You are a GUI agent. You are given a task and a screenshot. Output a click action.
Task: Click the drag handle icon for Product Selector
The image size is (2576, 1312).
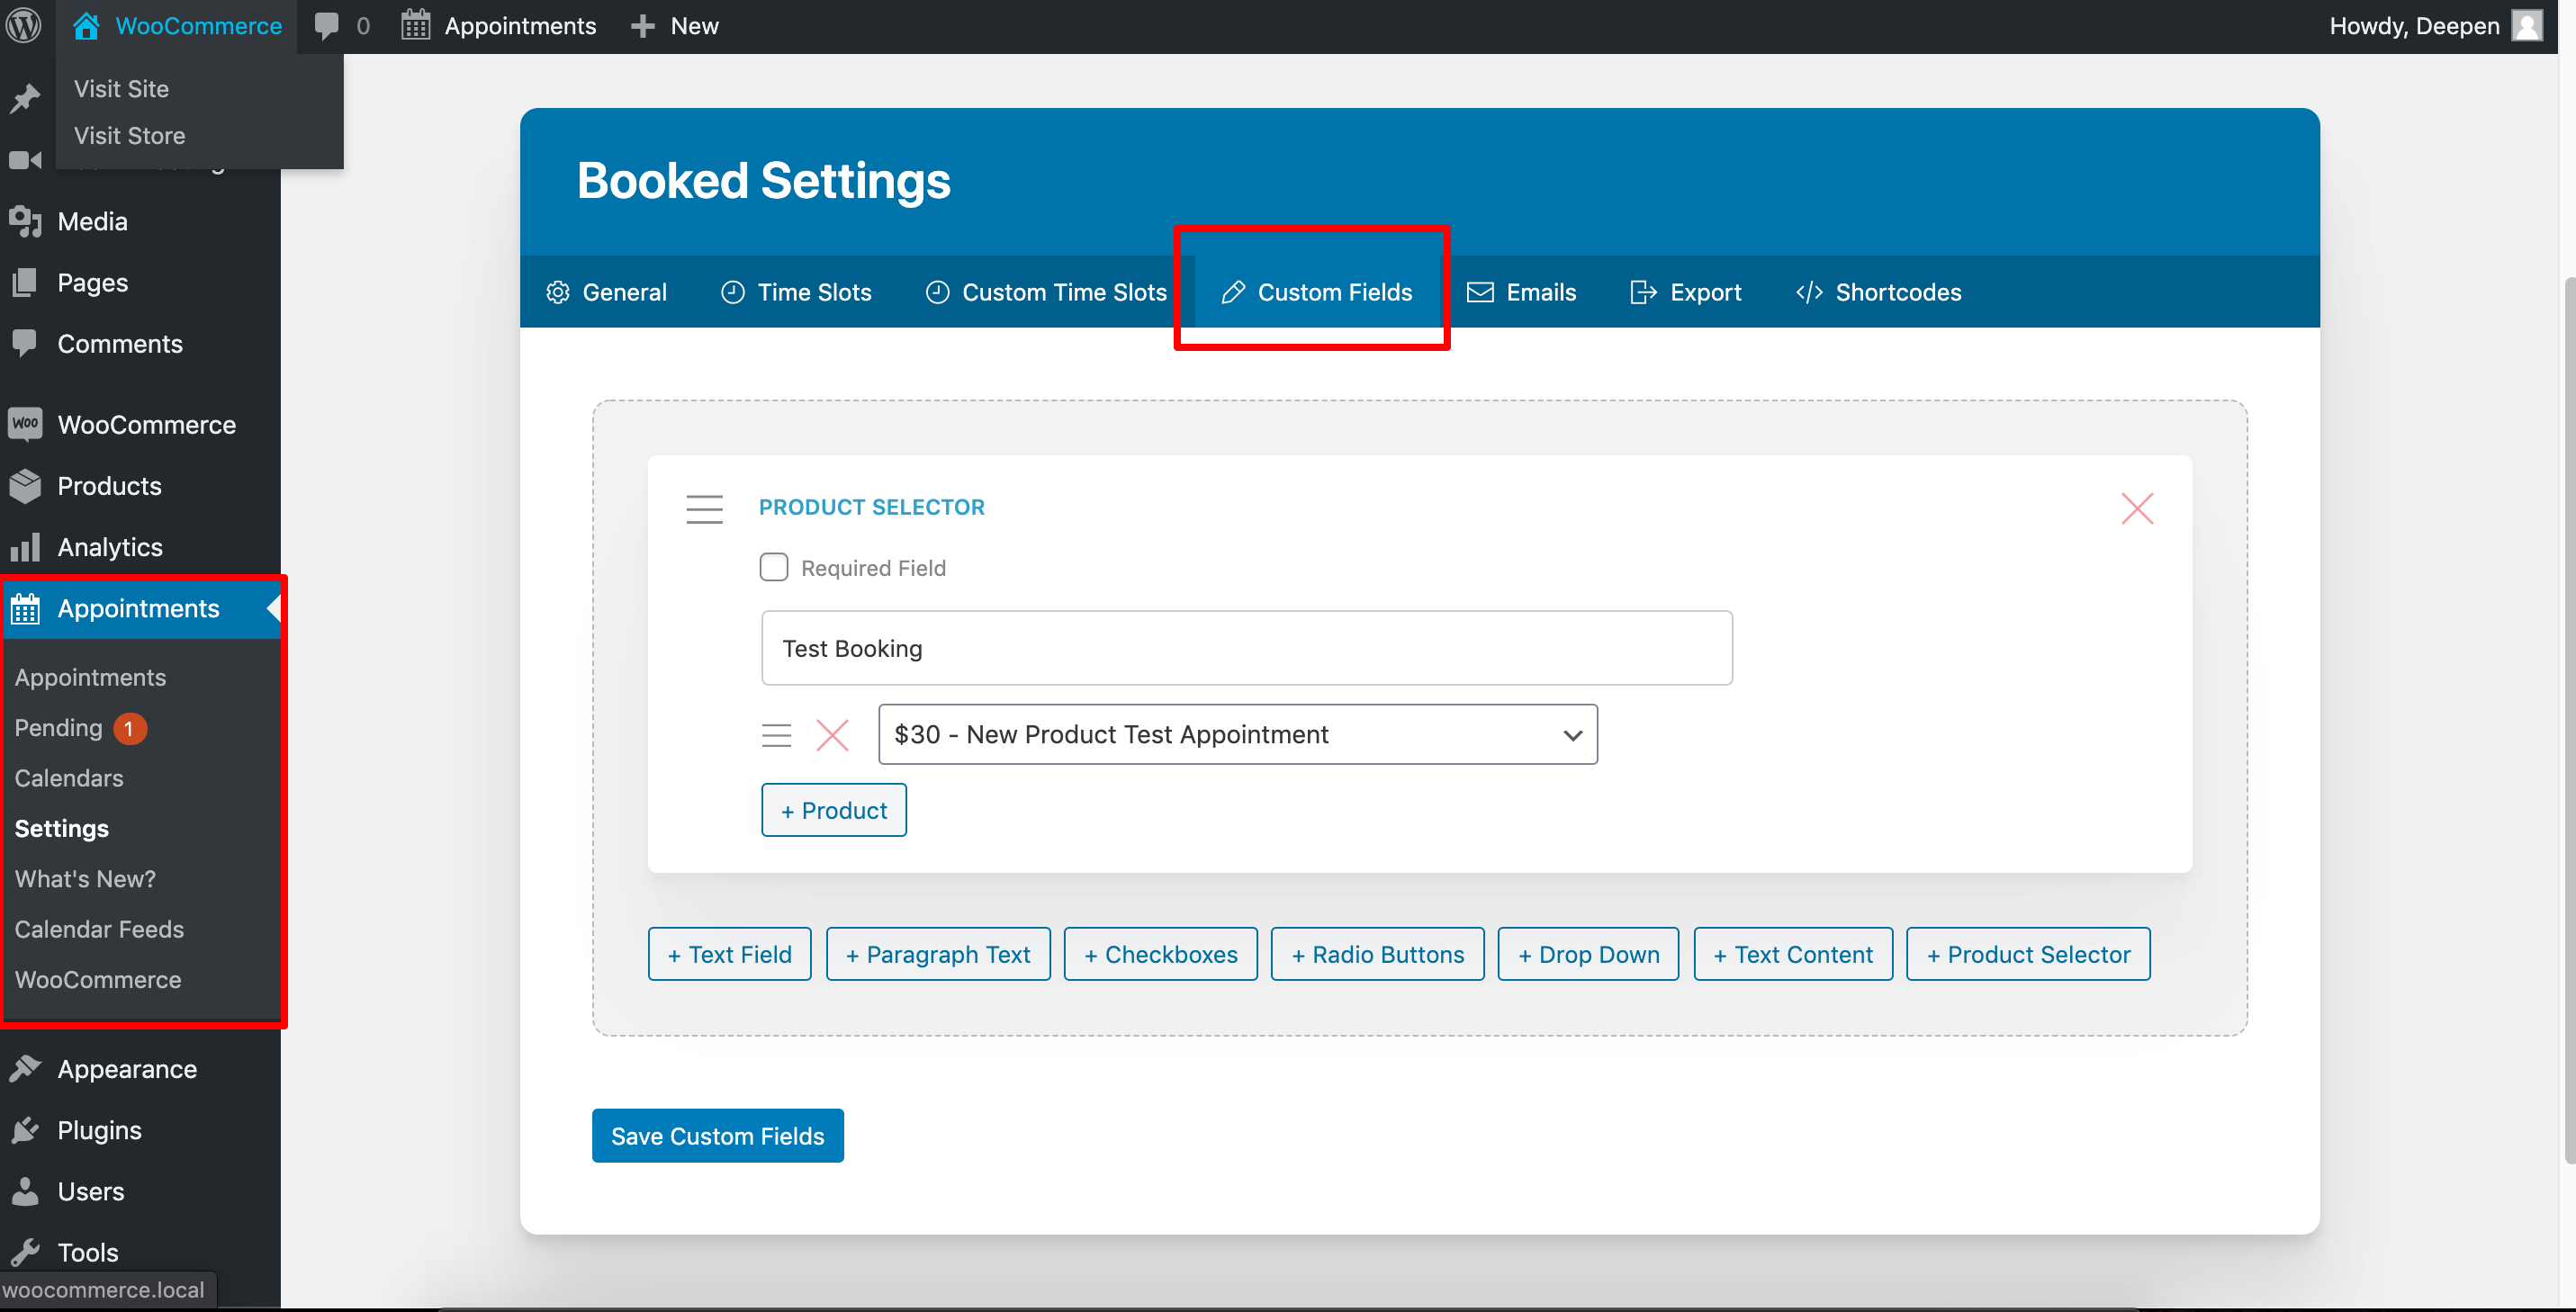(x=701, y=507)
